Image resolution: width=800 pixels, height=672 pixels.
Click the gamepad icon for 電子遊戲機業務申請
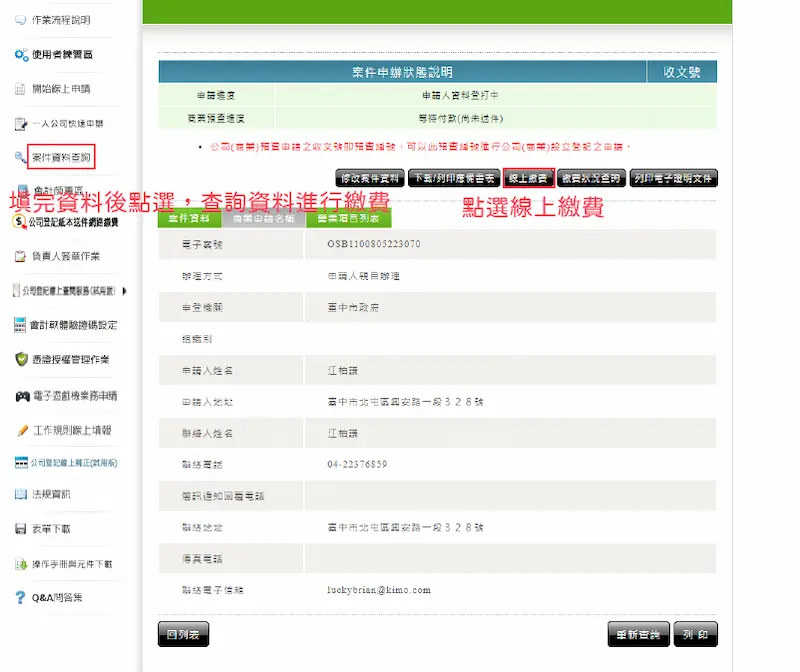(x=21, y=396)
